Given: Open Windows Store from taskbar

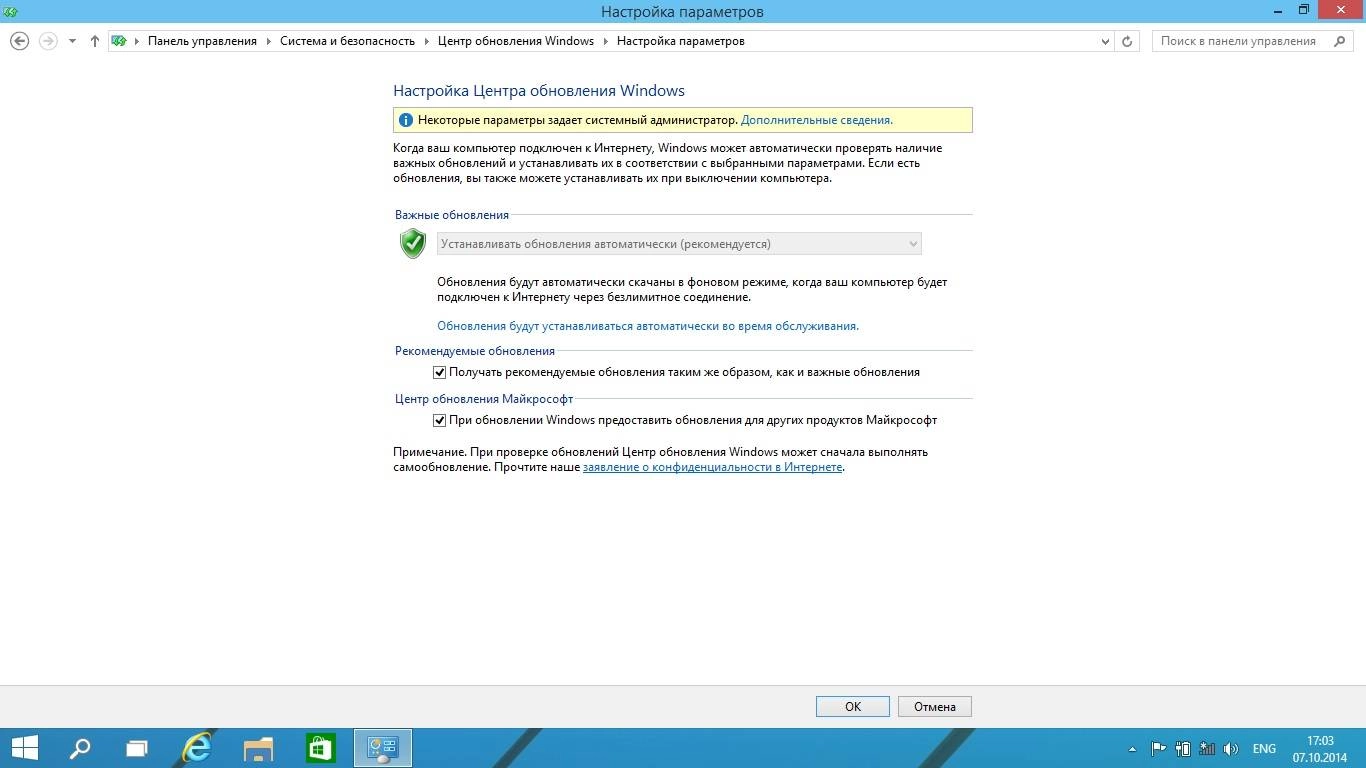Looking at the screenshot, I should 320,748.
